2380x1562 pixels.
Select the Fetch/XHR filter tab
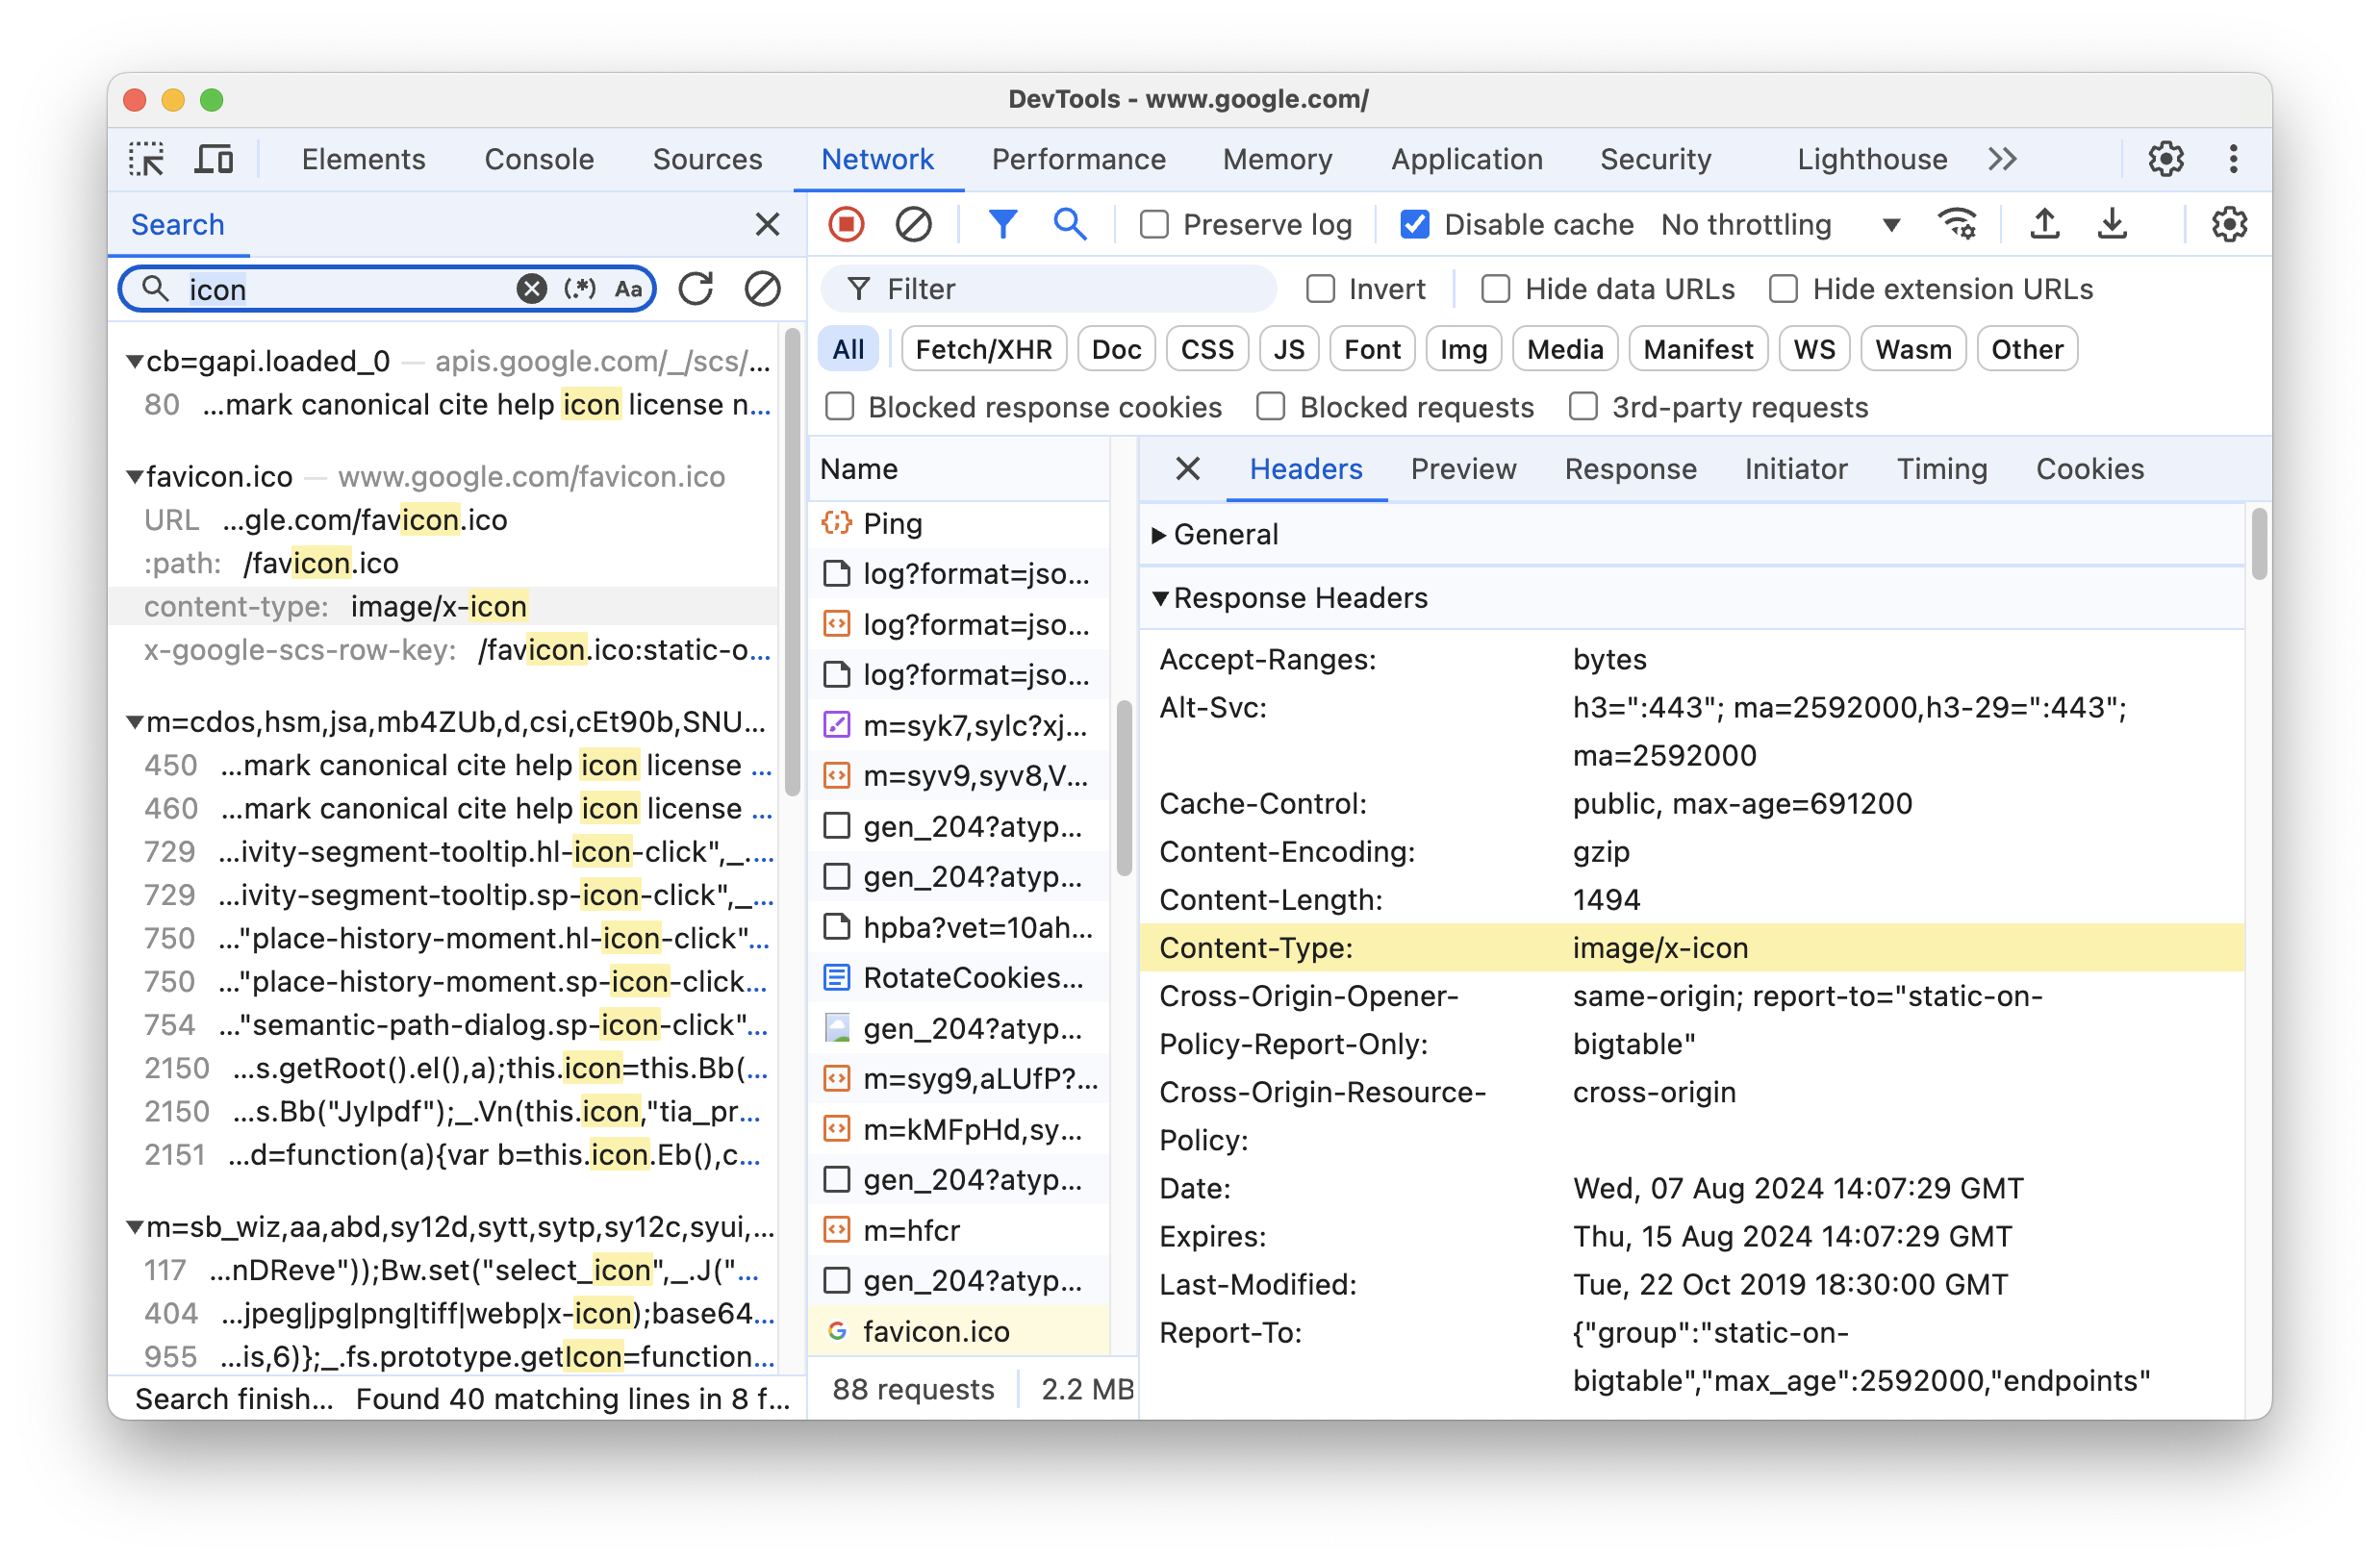980,348
